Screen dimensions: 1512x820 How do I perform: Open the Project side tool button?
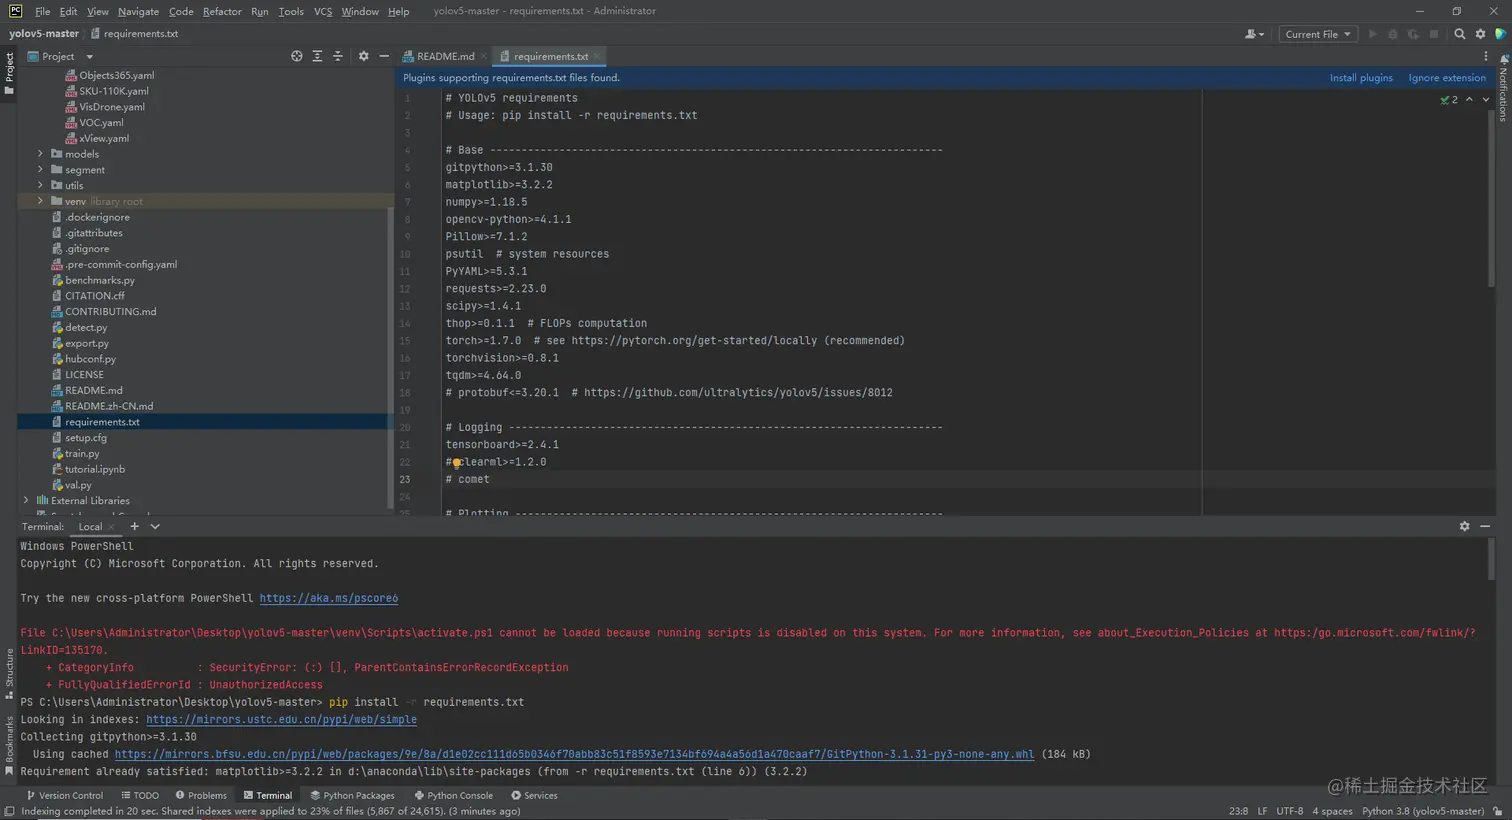coord(9,74)
